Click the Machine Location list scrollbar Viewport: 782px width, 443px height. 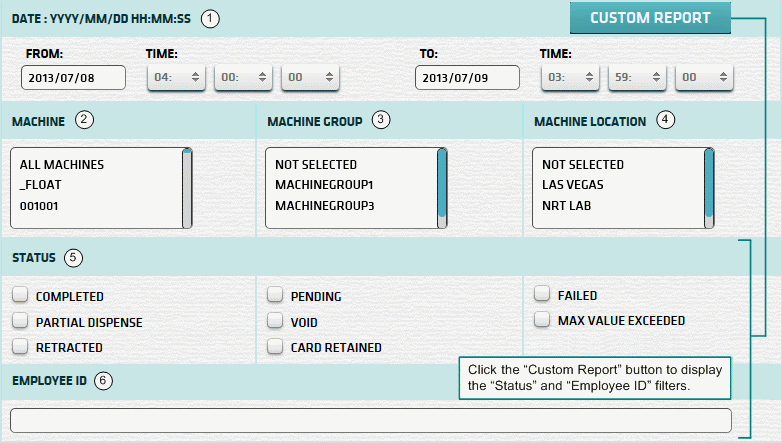709,188
